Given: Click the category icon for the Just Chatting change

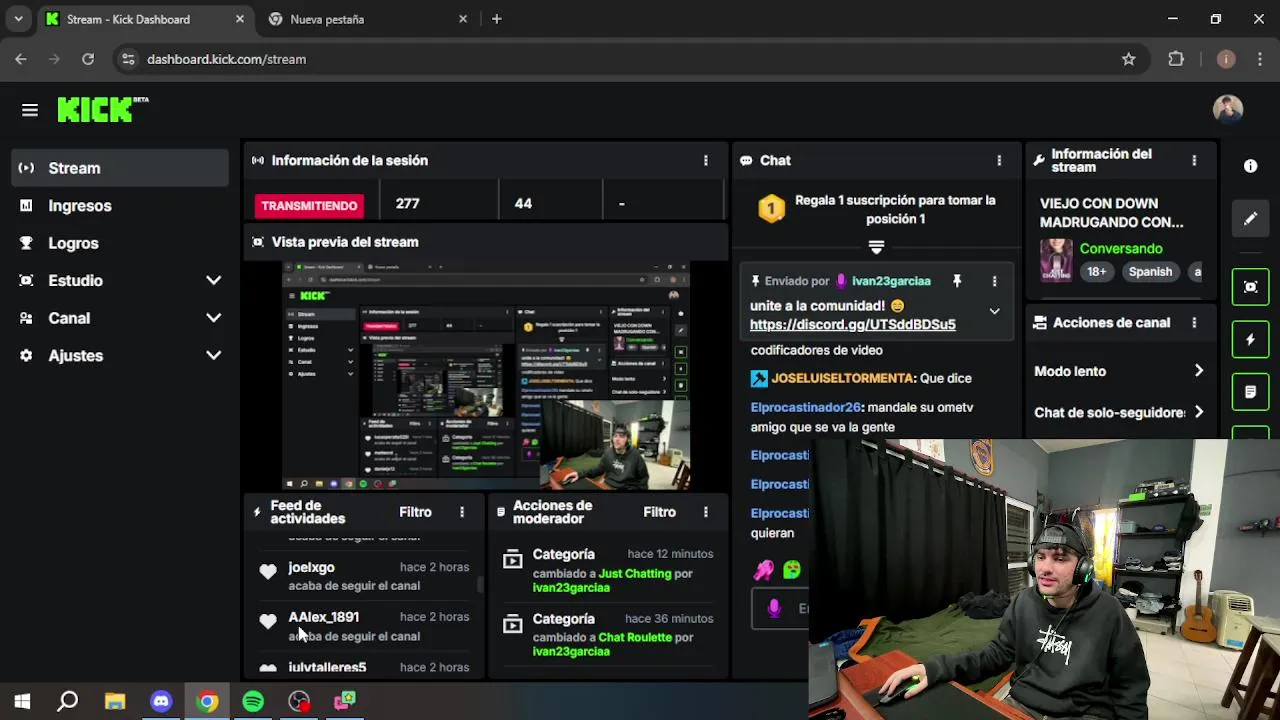Looking at the screenshot, I should (512, 560).
